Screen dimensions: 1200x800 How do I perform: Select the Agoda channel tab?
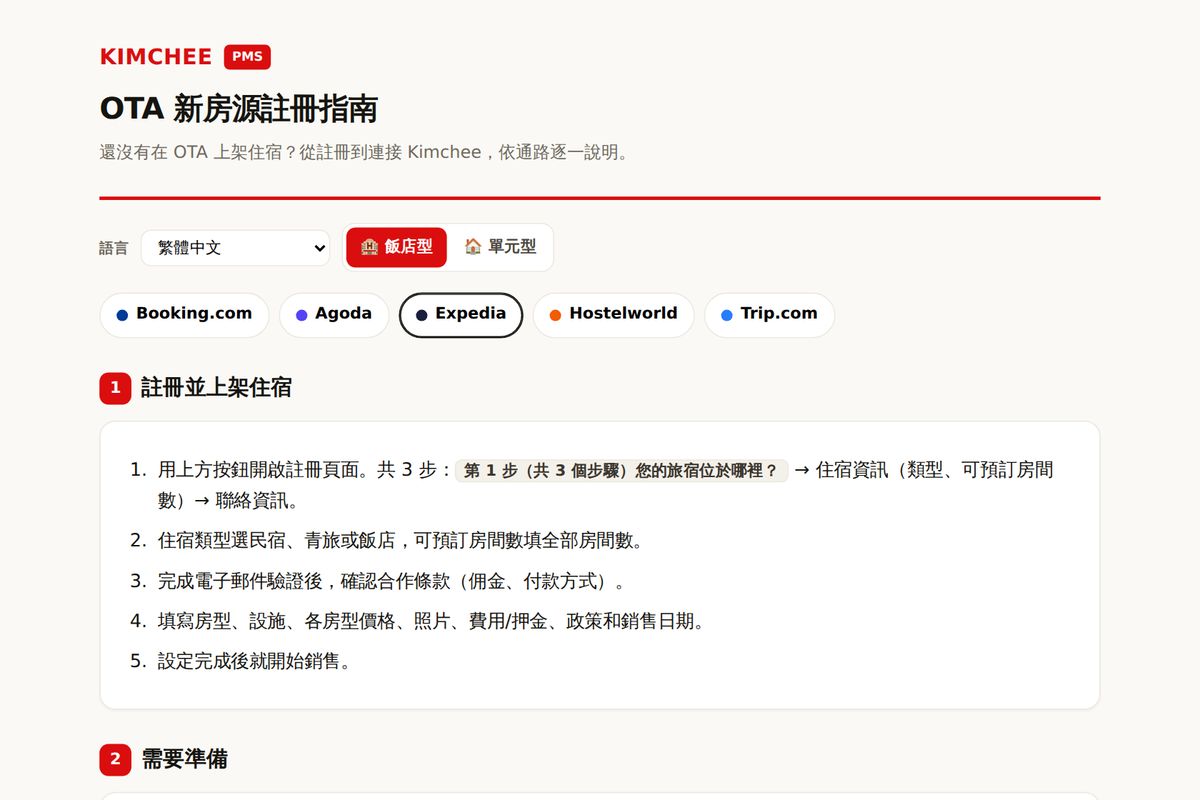334,315
